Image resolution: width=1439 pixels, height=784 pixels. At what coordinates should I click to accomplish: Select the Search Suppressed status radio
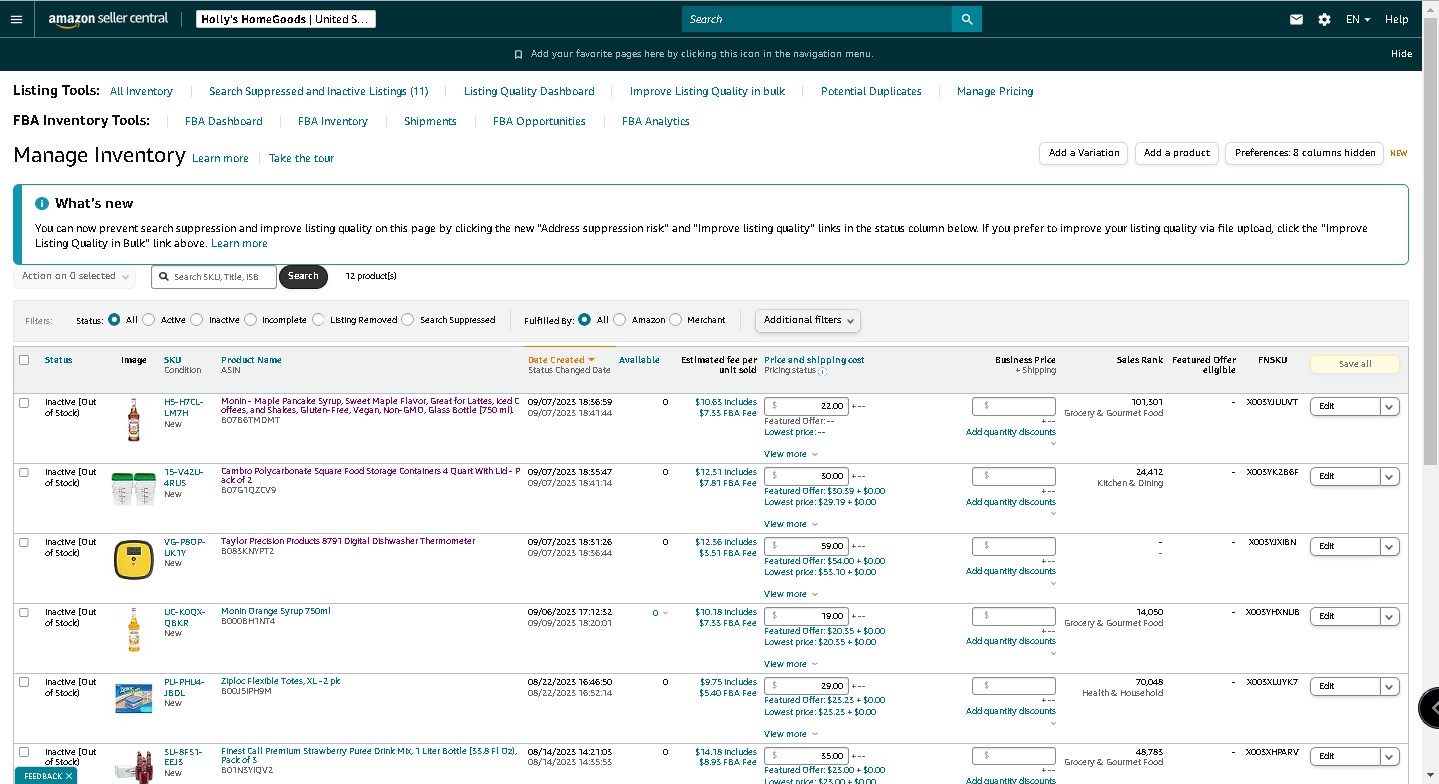click(x=408, y=320)
